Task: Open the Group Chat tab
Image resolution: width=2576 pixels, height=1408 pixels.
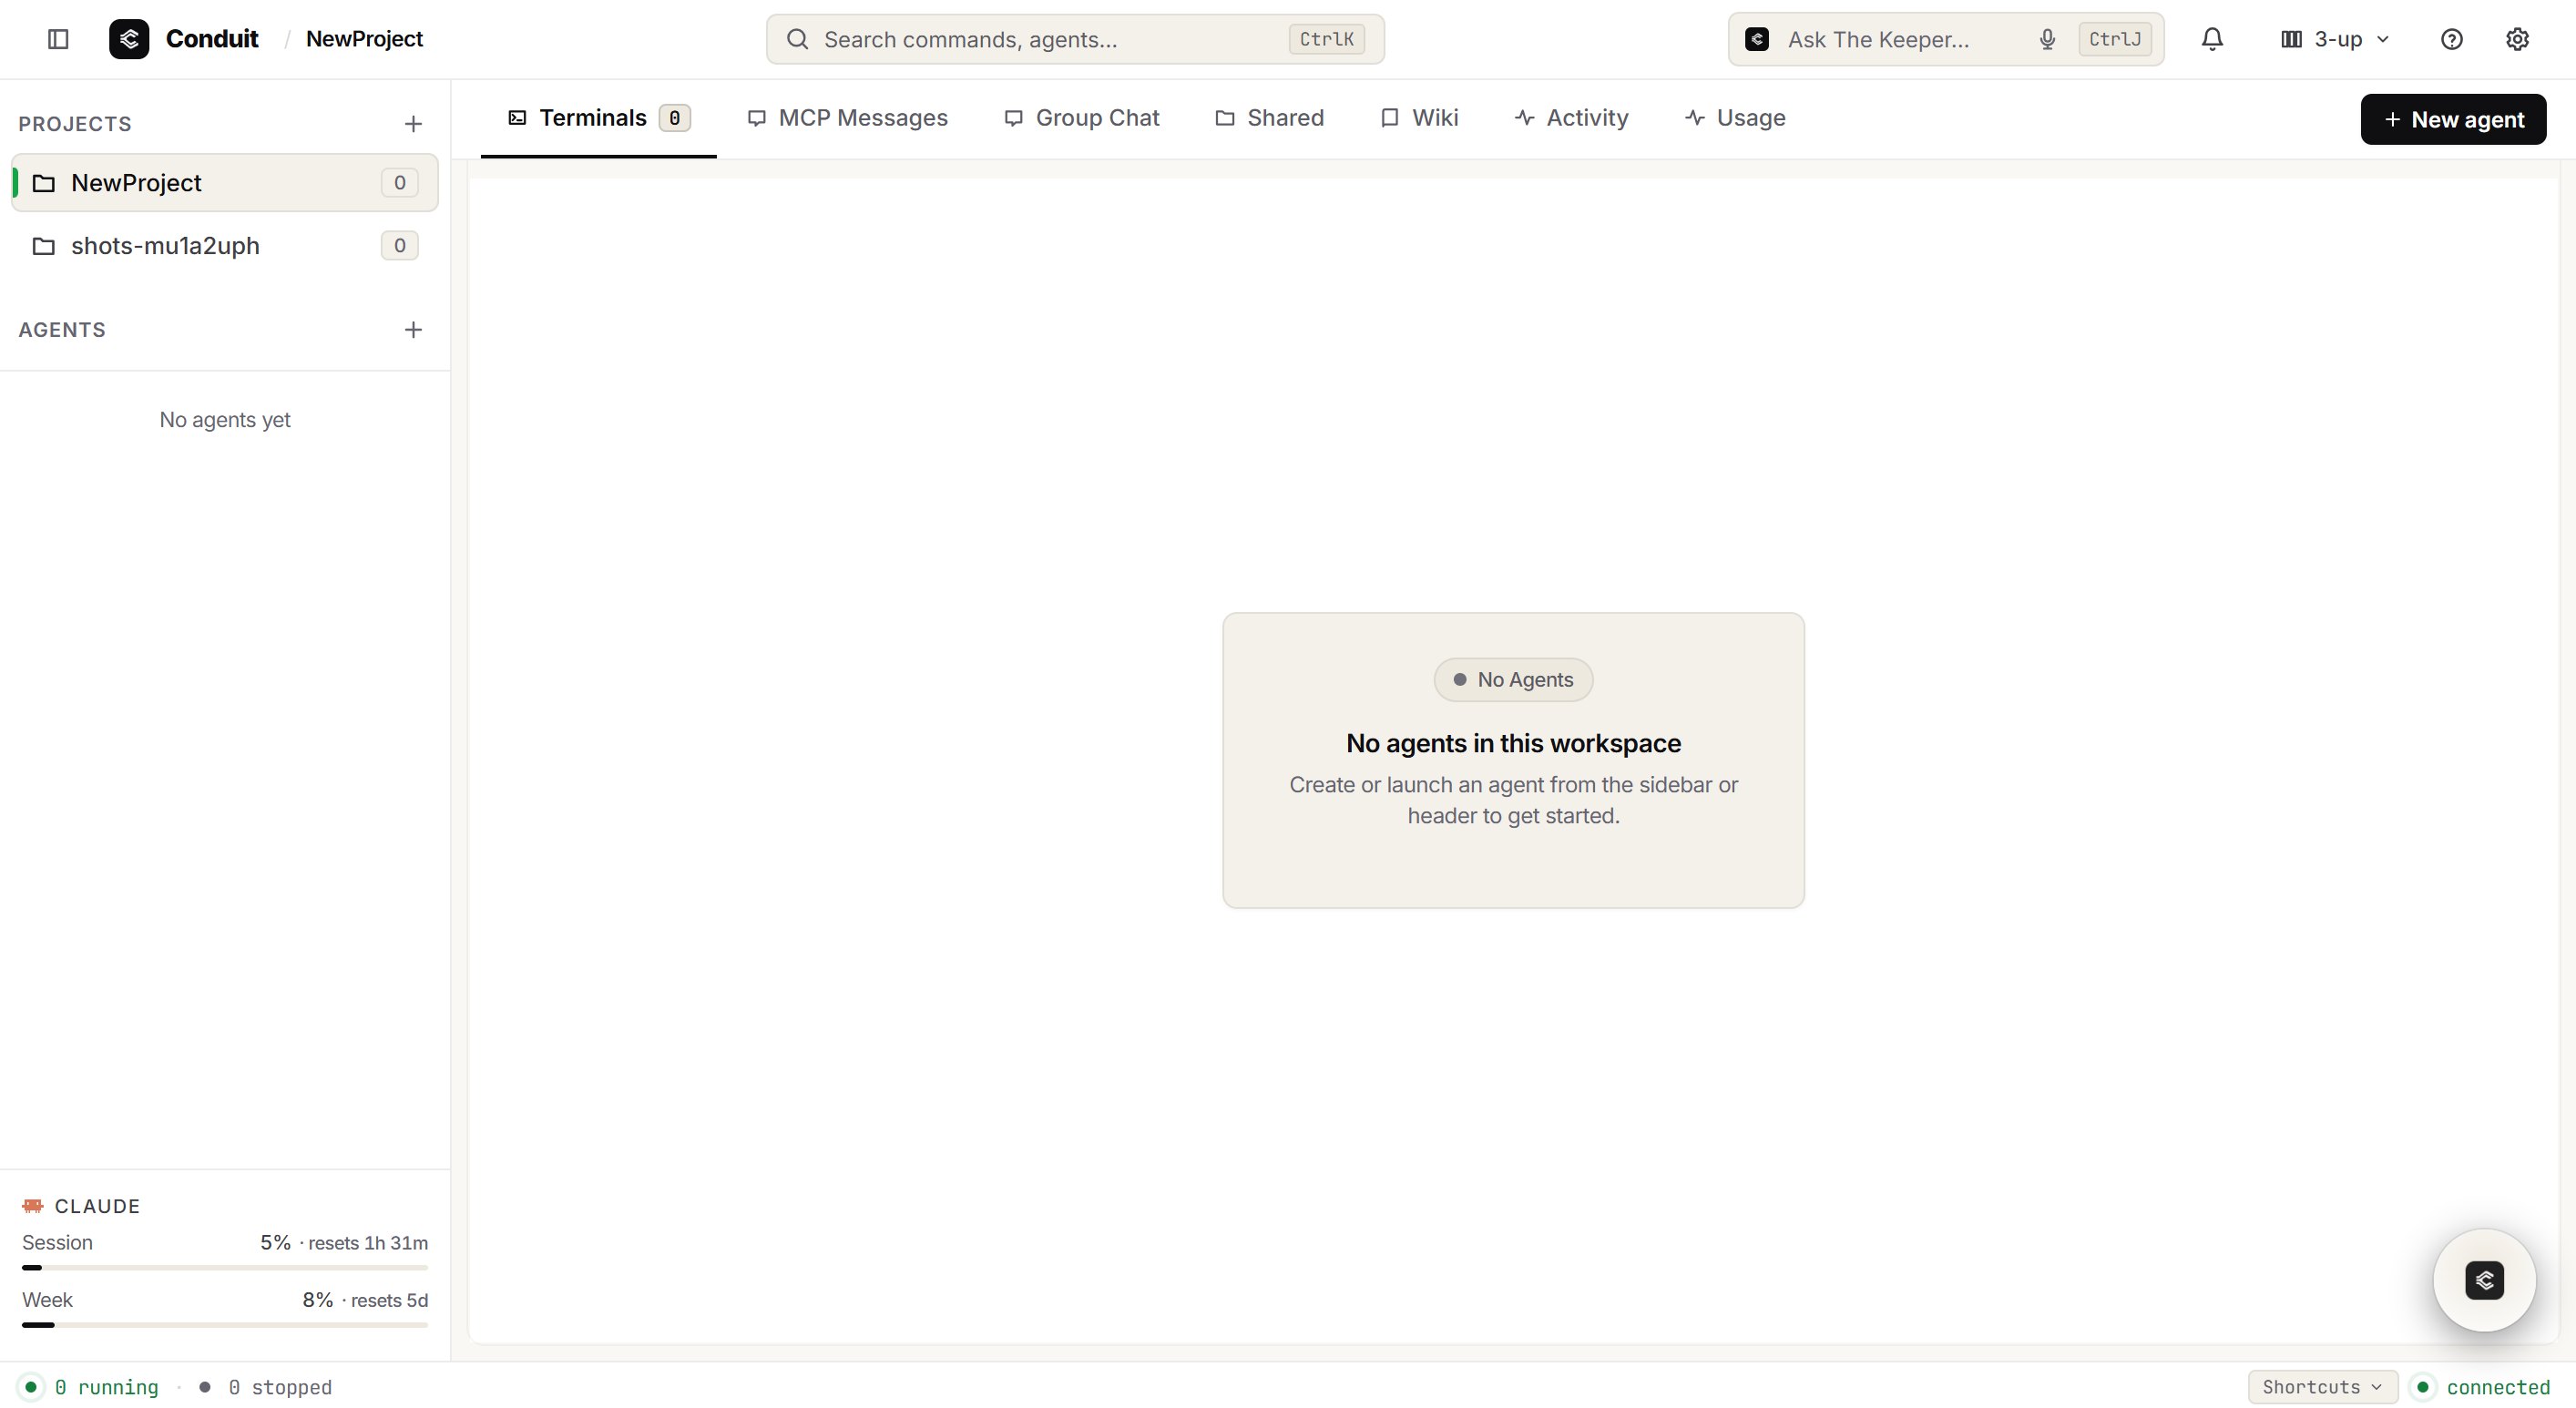Action: 1081,118
